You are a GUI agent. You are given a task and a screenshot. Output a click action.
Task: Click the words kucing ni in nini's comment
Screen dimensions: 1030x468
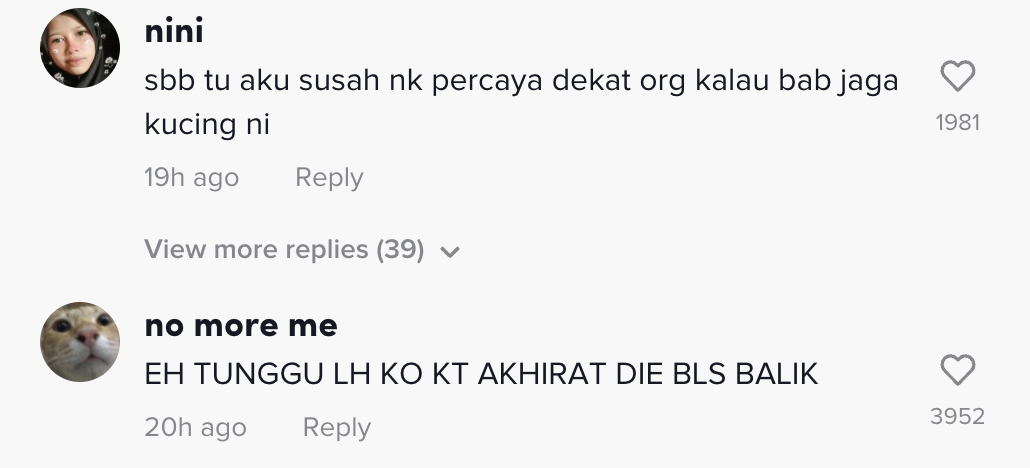(x=207, y=126)
